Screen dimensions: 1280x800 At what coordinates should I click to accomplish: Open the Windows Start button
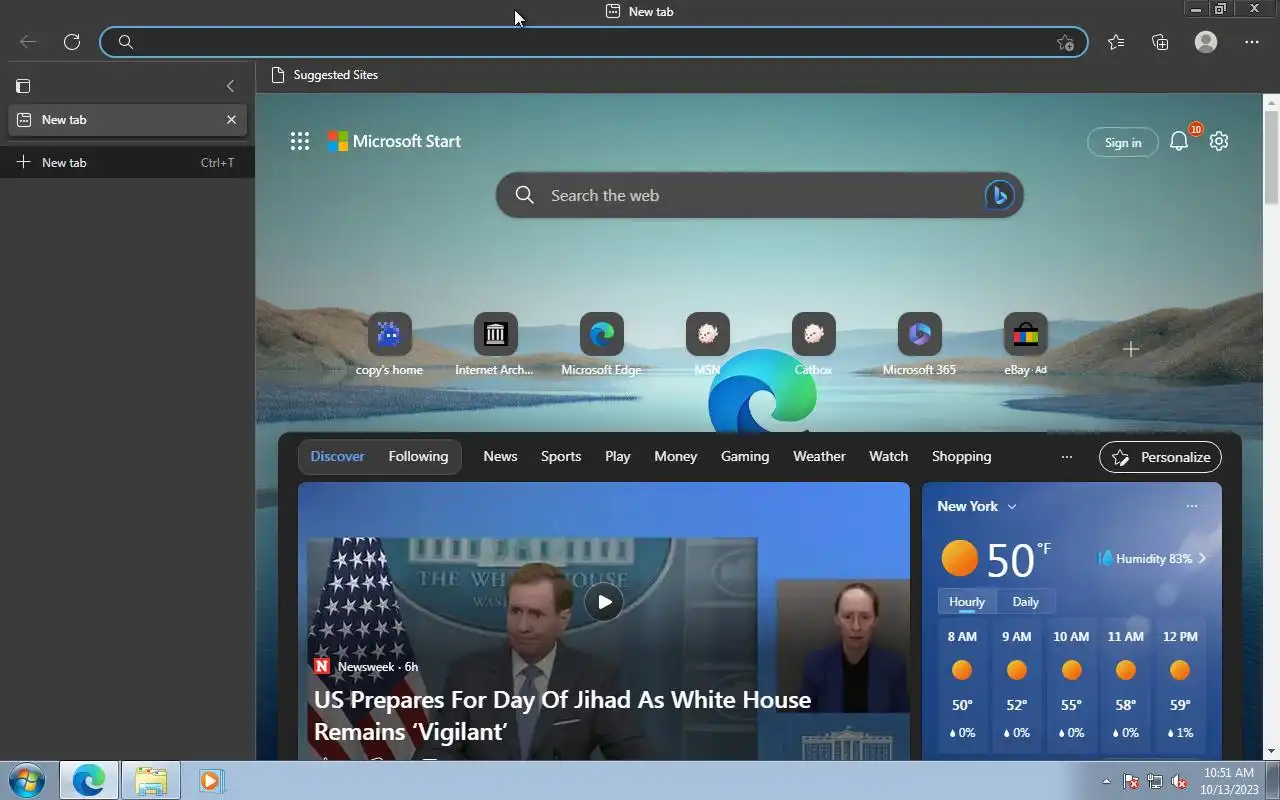tap(27, 780)
